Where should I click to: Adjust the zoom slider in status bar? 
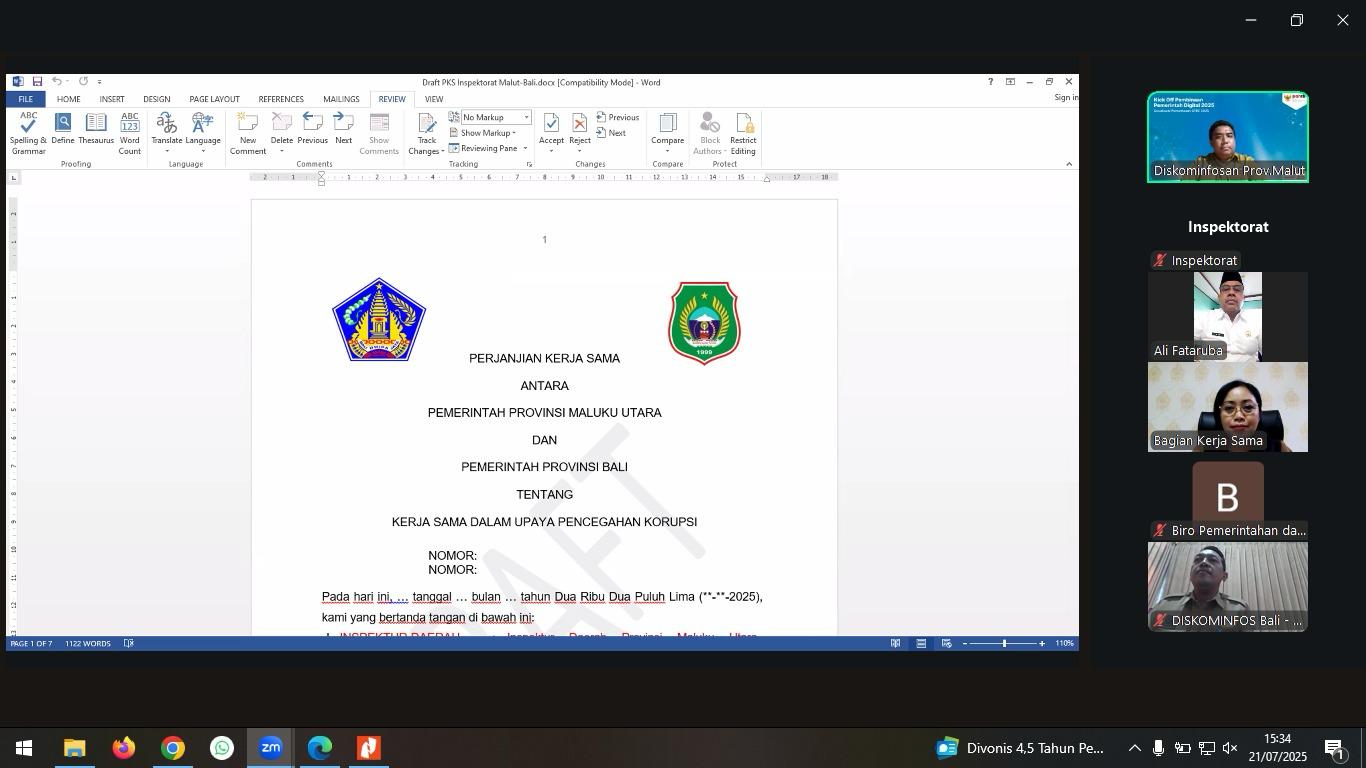tap(1004, 644)
